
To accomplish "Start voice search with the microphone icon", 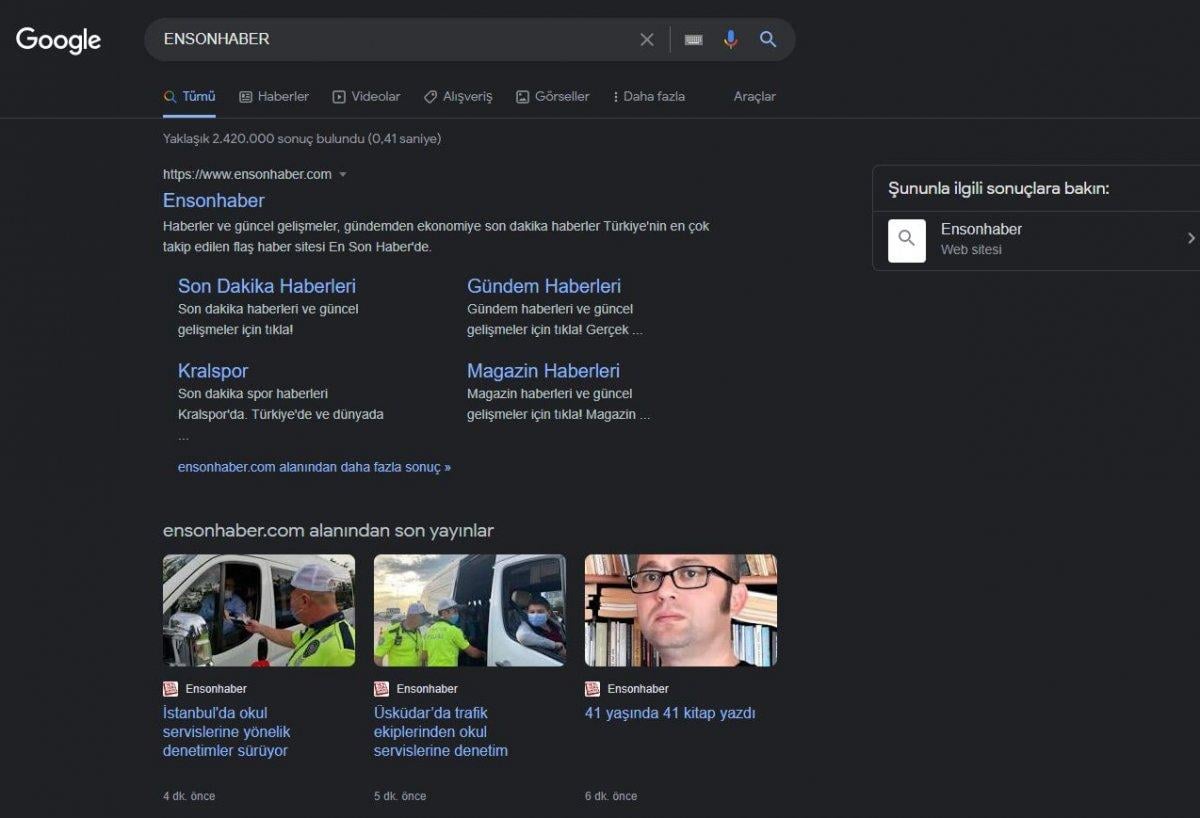I will click(730, 39).
